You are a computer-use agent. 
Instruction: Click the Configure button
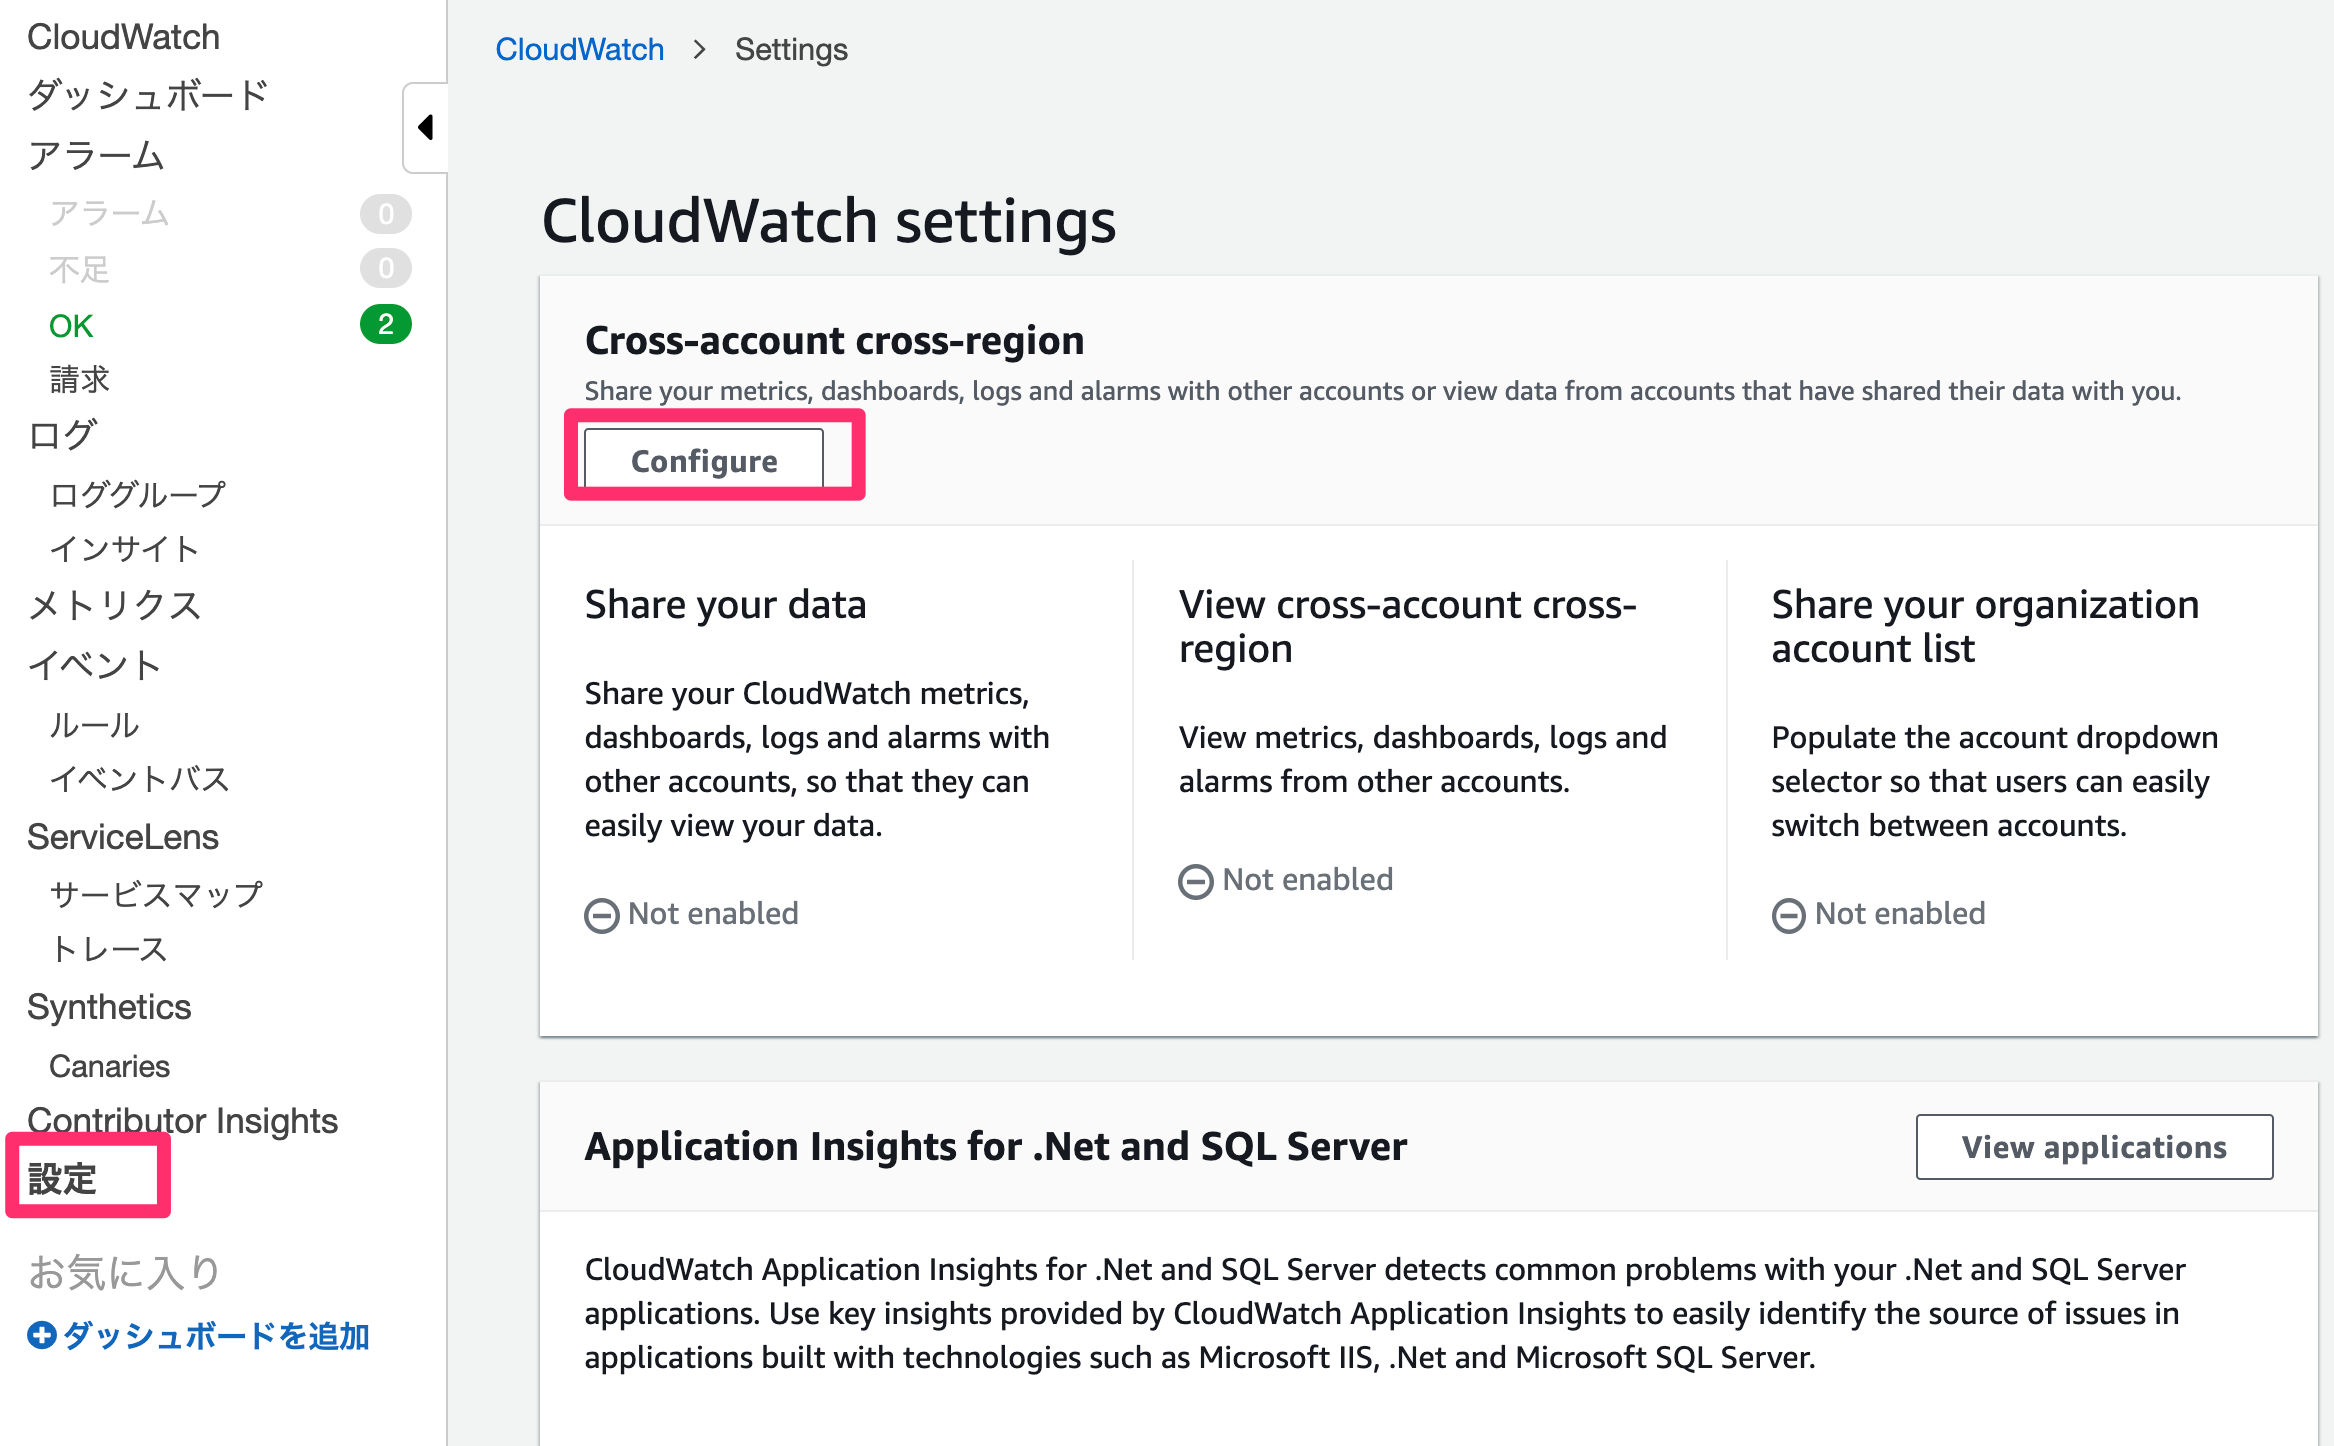704,460
